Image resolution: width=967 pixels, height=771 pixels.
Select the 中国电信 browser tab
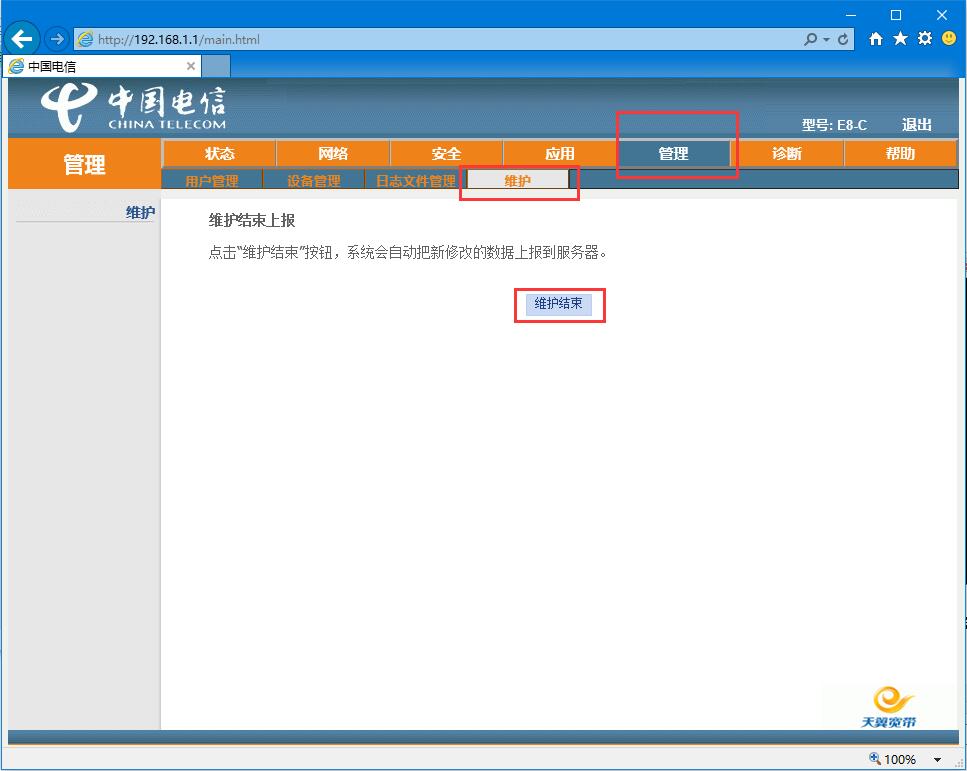click(x=102, y=66)
